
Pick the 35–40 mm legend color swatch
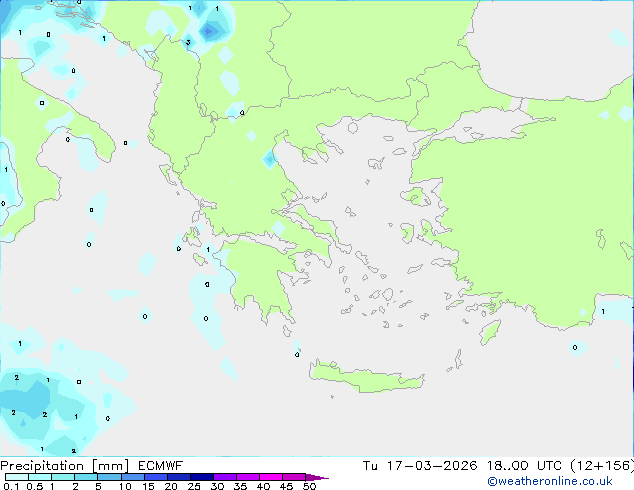pyautogui.click(x=247, y=477)
